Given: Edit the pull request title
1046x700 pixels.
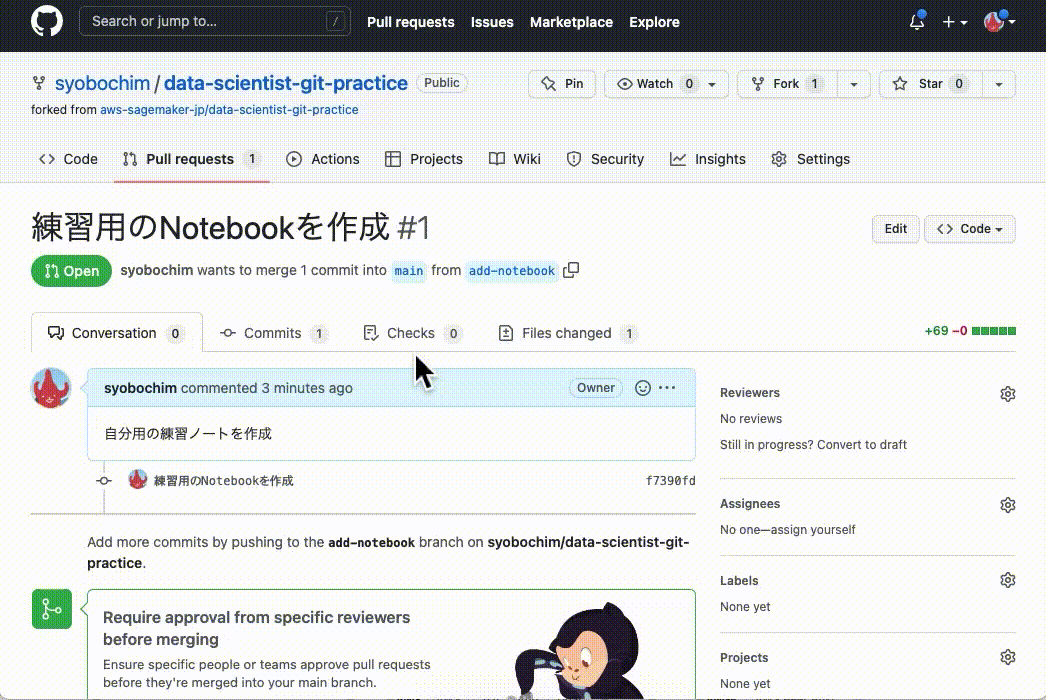Looking at the screenshot, I should click(x=895, y=229).
